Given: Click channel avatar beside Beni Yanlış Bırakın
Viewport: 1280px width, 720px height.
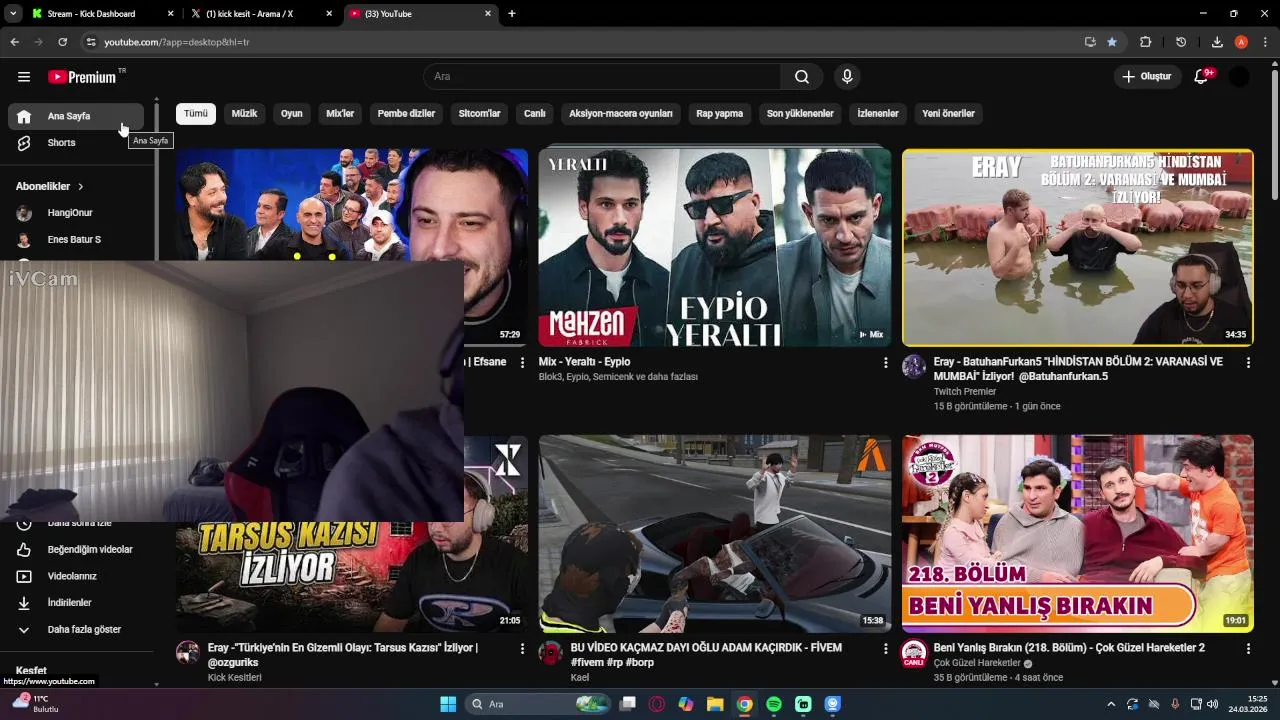Looking at the screenshot, I should point(914,653).
